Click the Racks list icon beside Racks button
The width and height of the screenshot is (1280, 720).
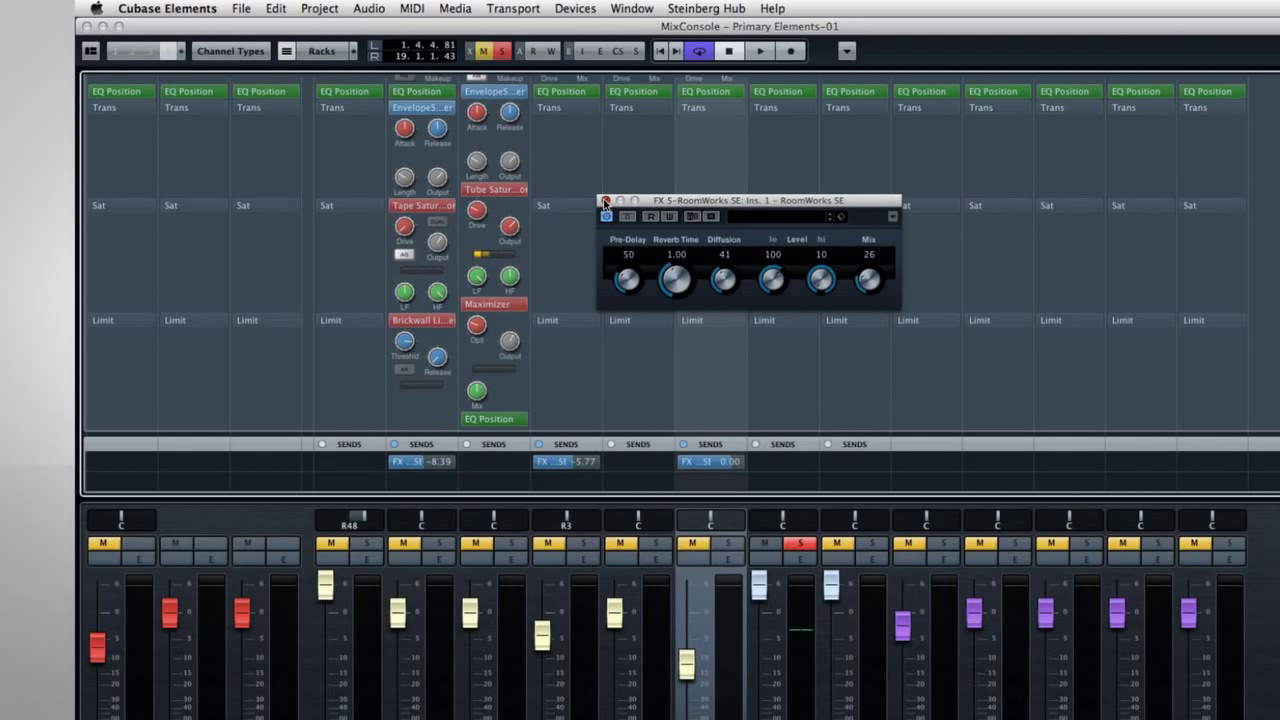tap(287, 51)
